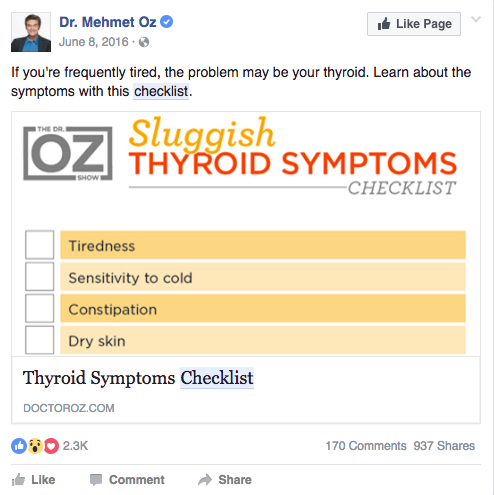Viewport: 494px width, 495px height.
Task: Click the blue verified badge
Action: 167,22
